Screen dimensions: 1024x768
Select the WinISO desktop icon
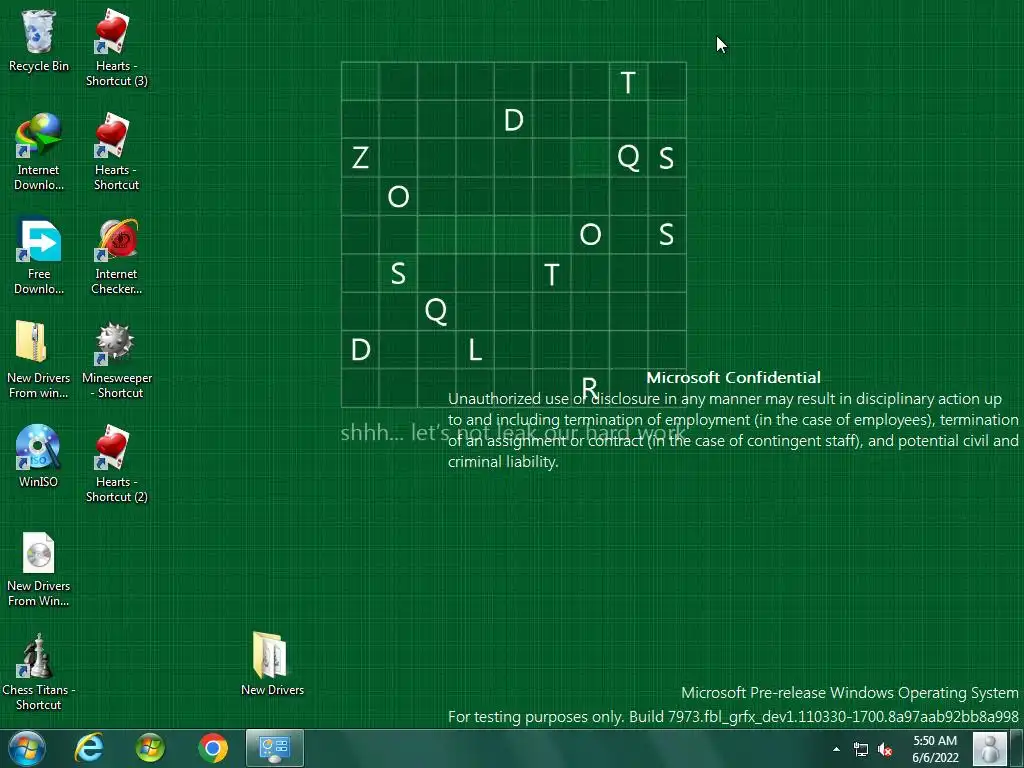point(39,456)
